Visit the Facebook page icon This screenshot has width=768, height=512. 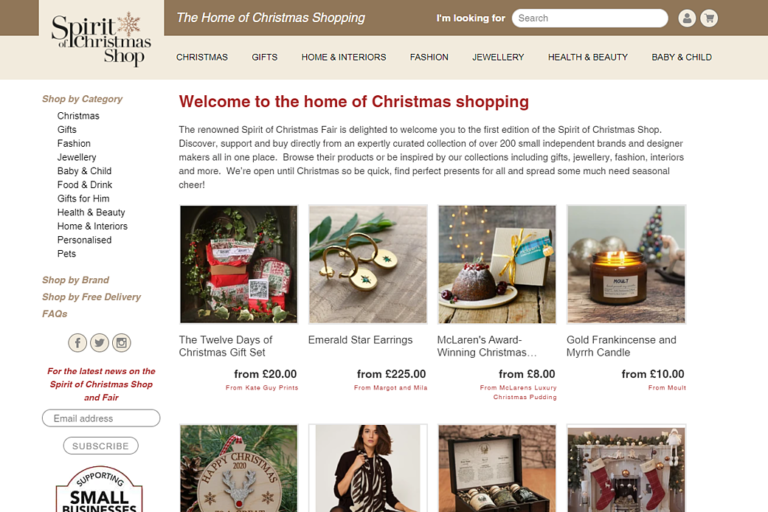click(x=77, y=342)
